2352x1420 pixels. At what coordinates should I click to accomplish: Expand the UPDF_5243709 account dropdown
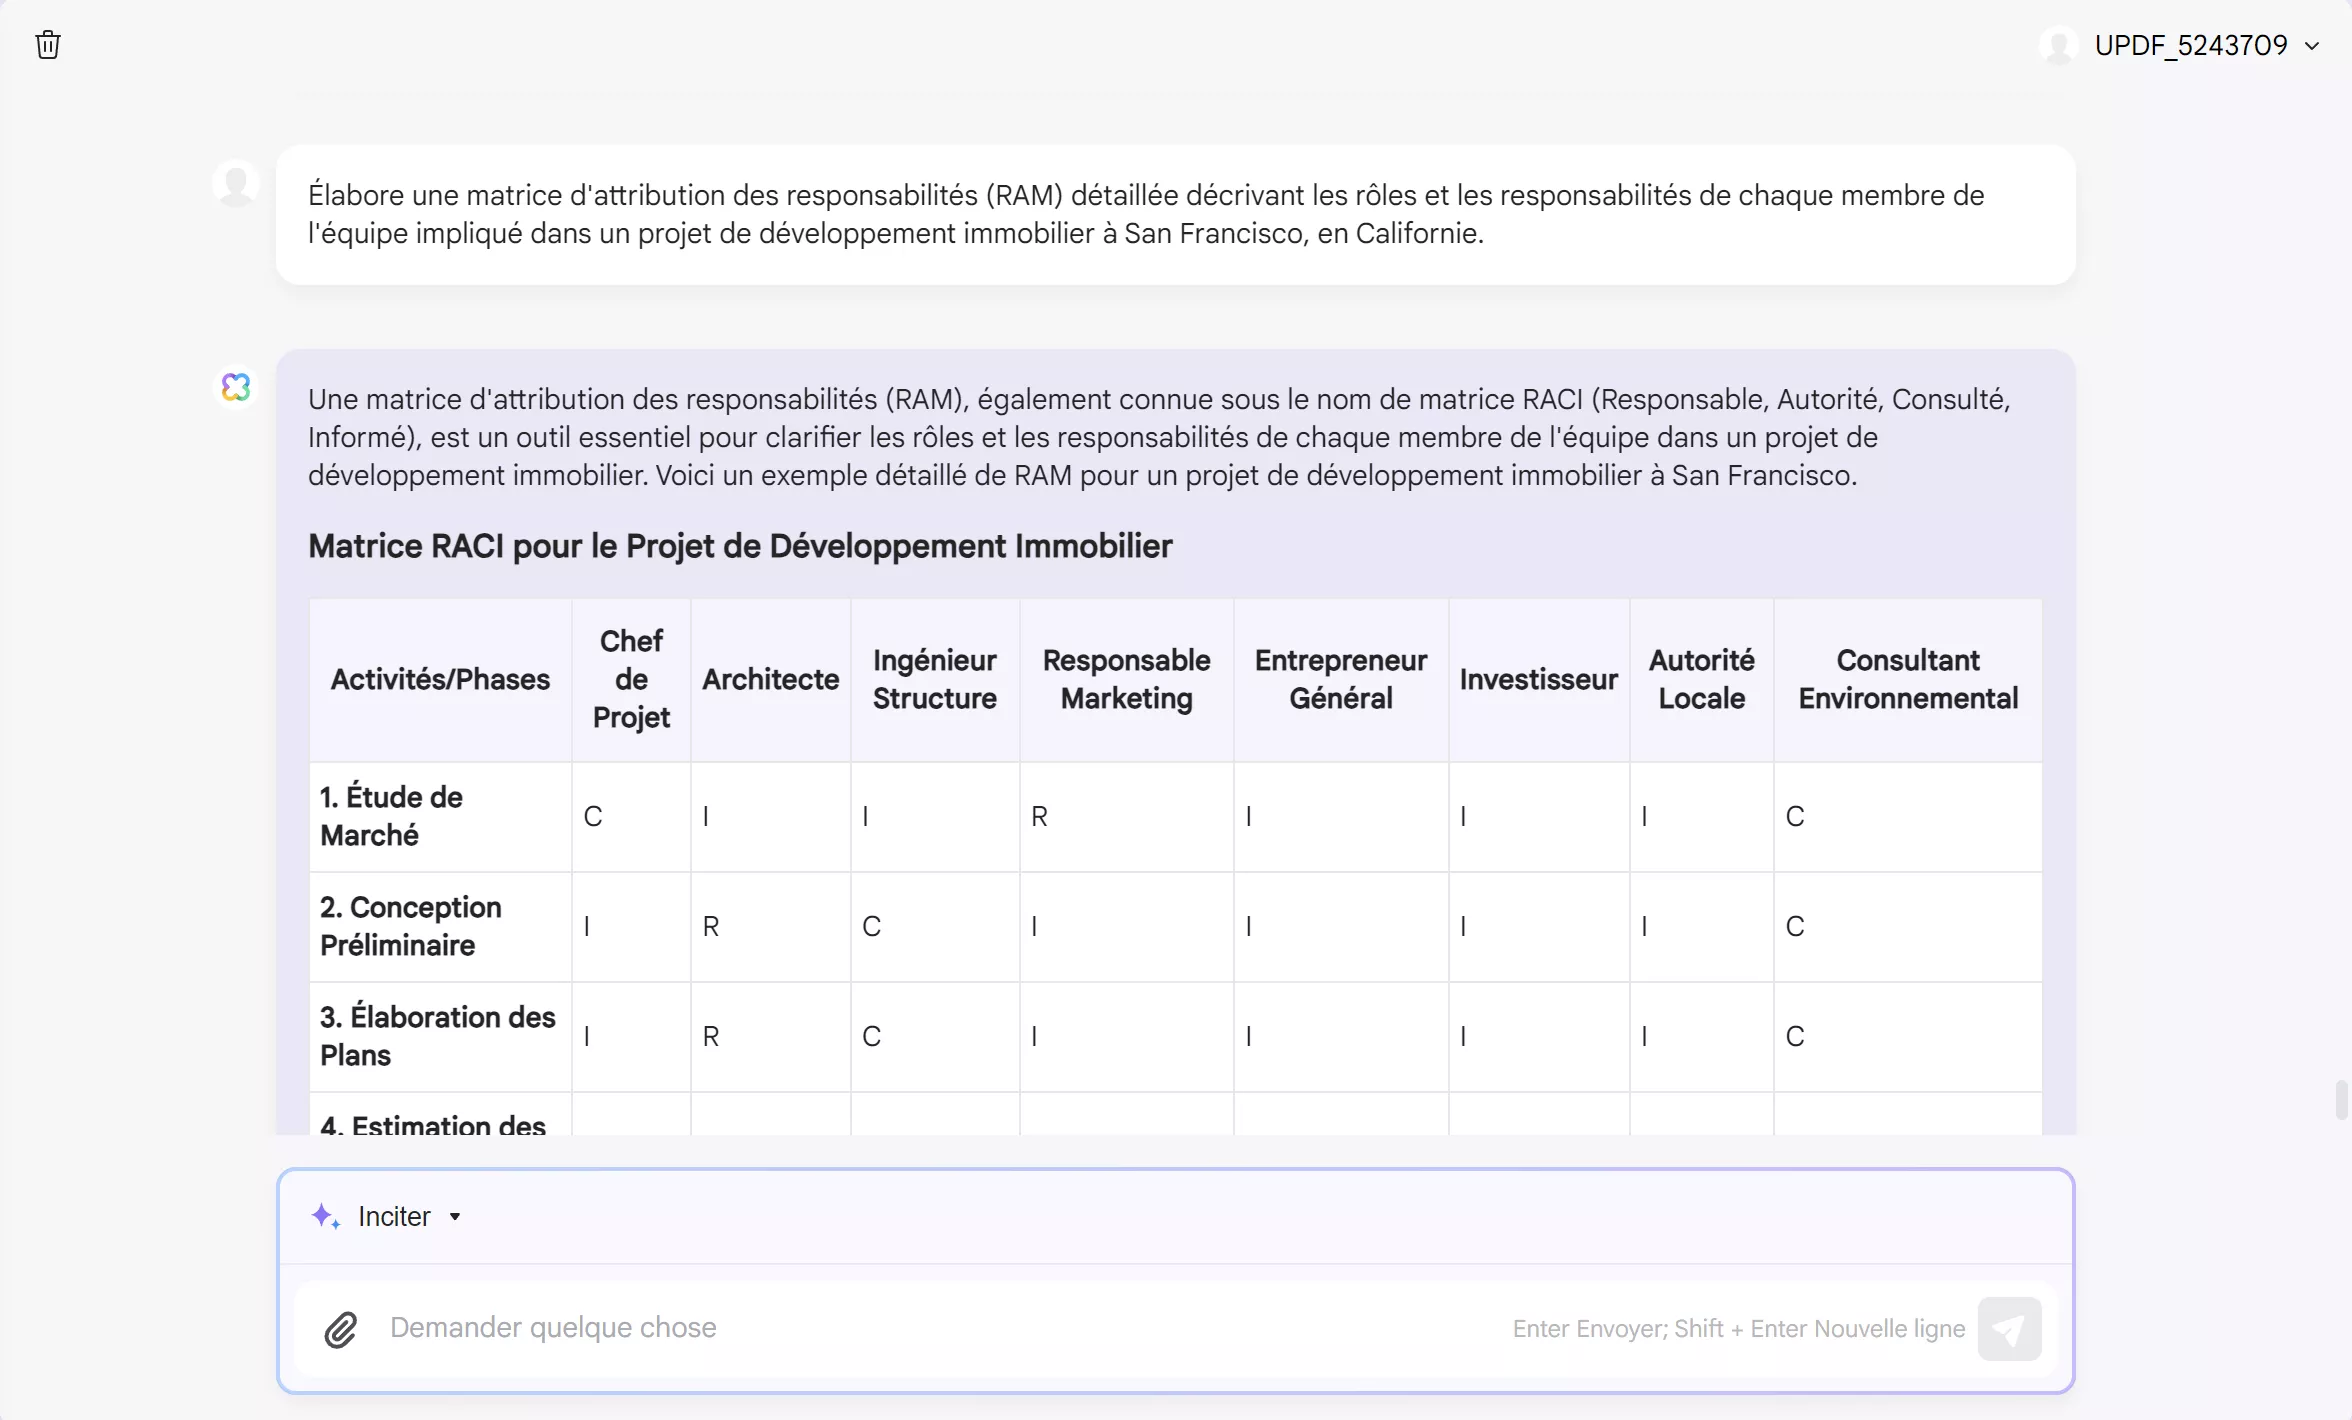pos(2314,45)
